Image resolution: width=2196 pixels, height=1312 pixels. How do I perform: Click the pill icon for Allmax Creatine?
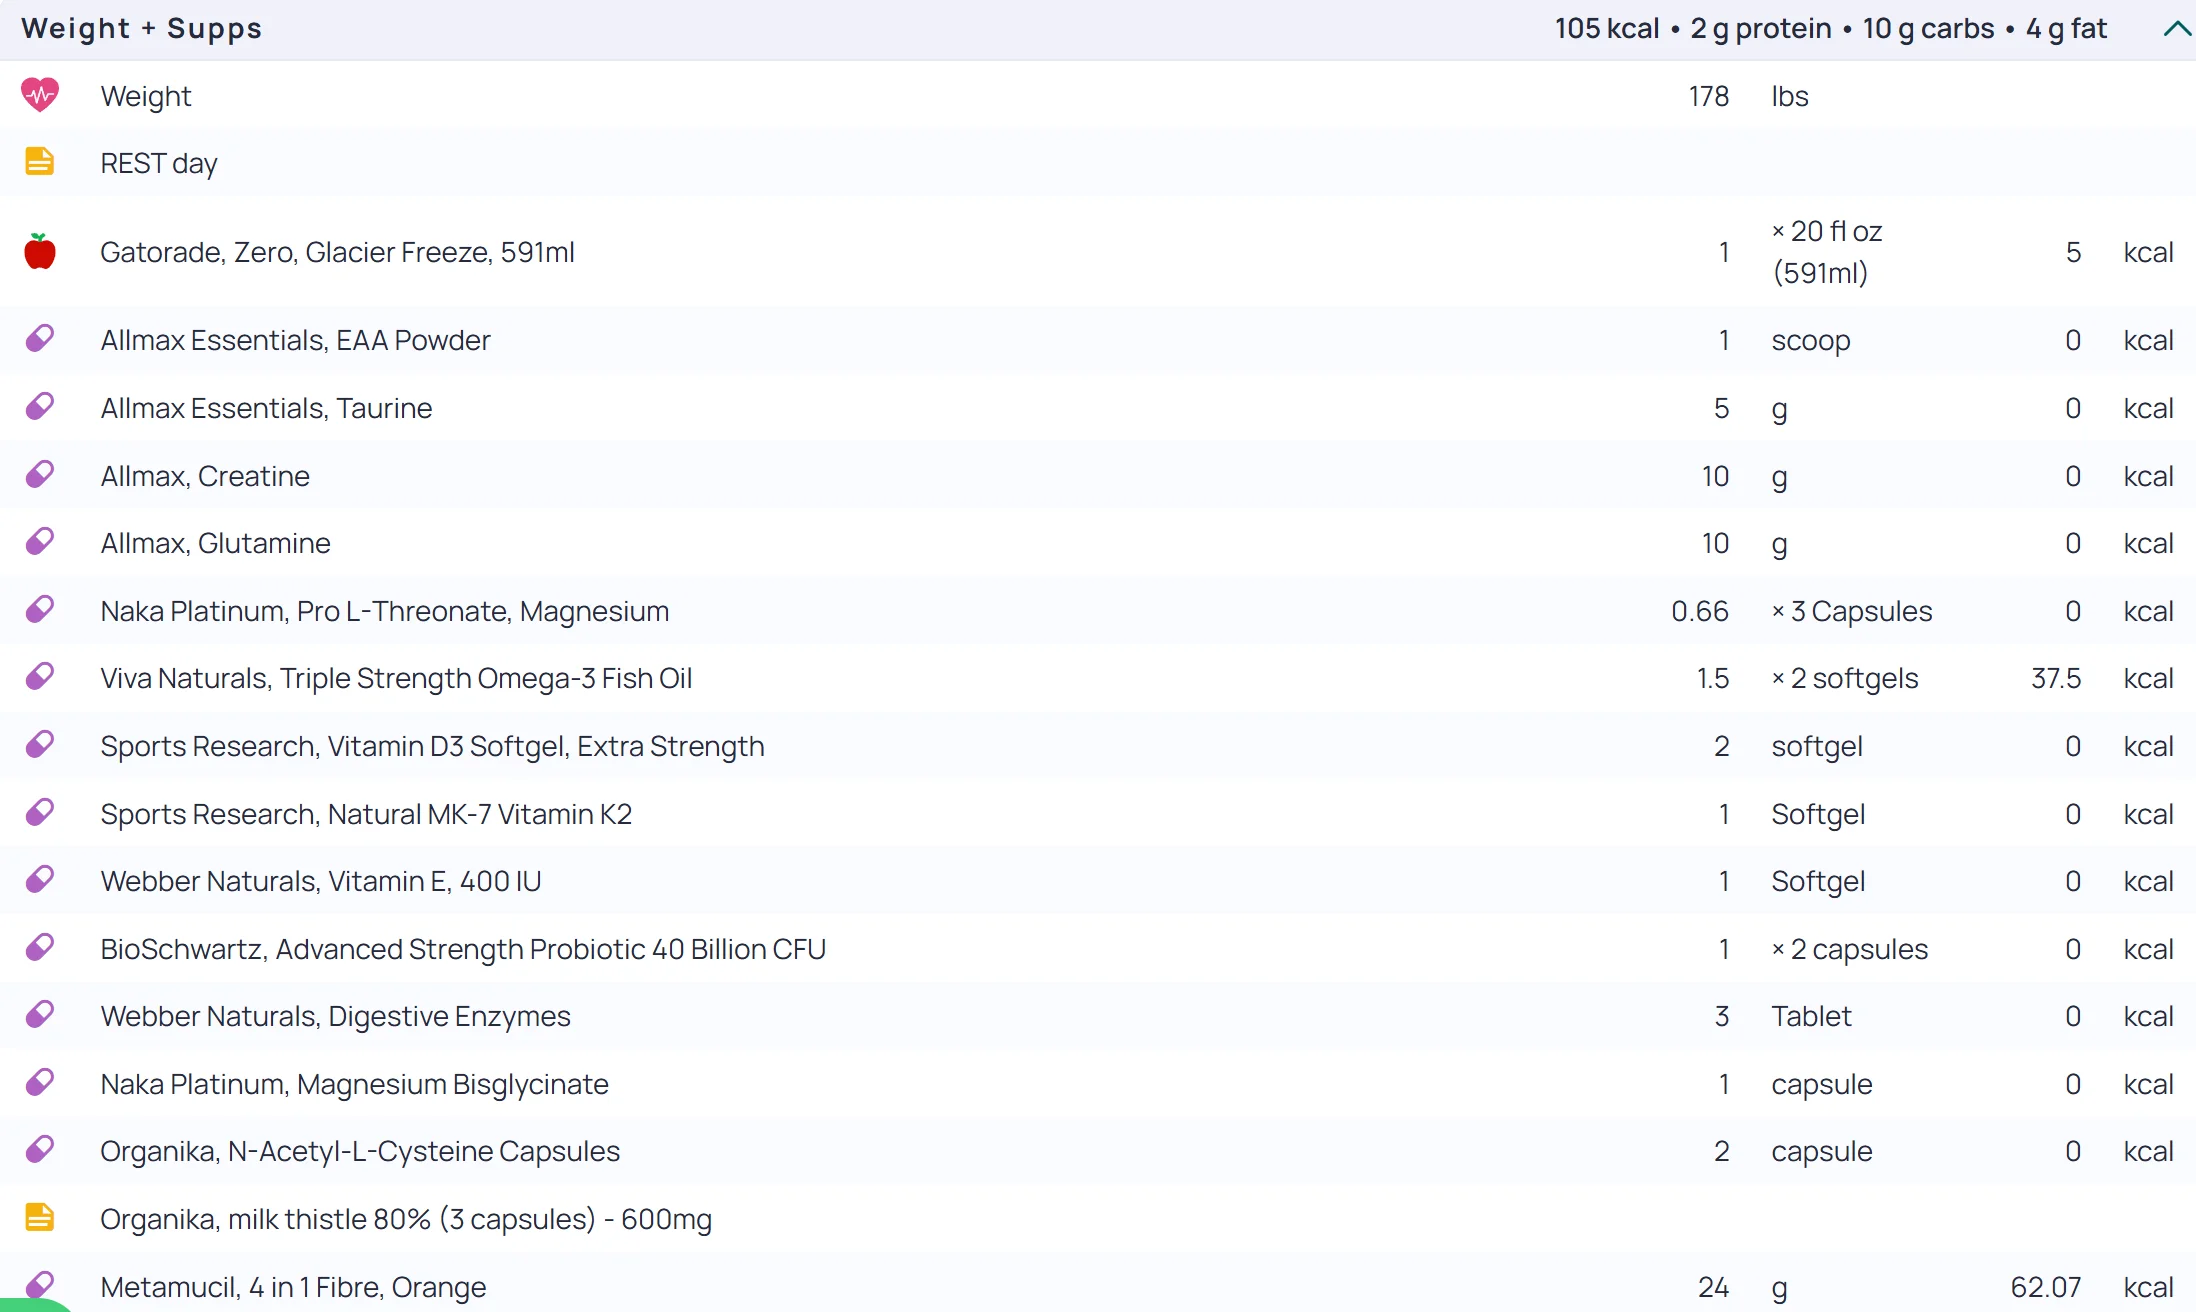pos(40,474)
